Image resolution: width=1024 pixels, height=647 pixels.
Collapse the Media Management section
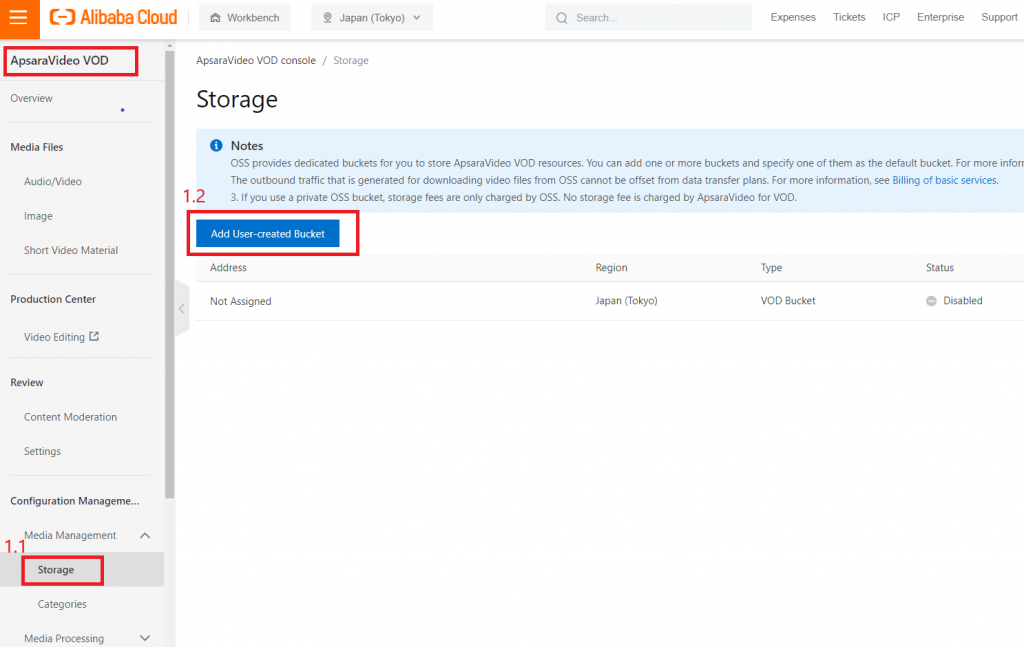coord(145,535)
